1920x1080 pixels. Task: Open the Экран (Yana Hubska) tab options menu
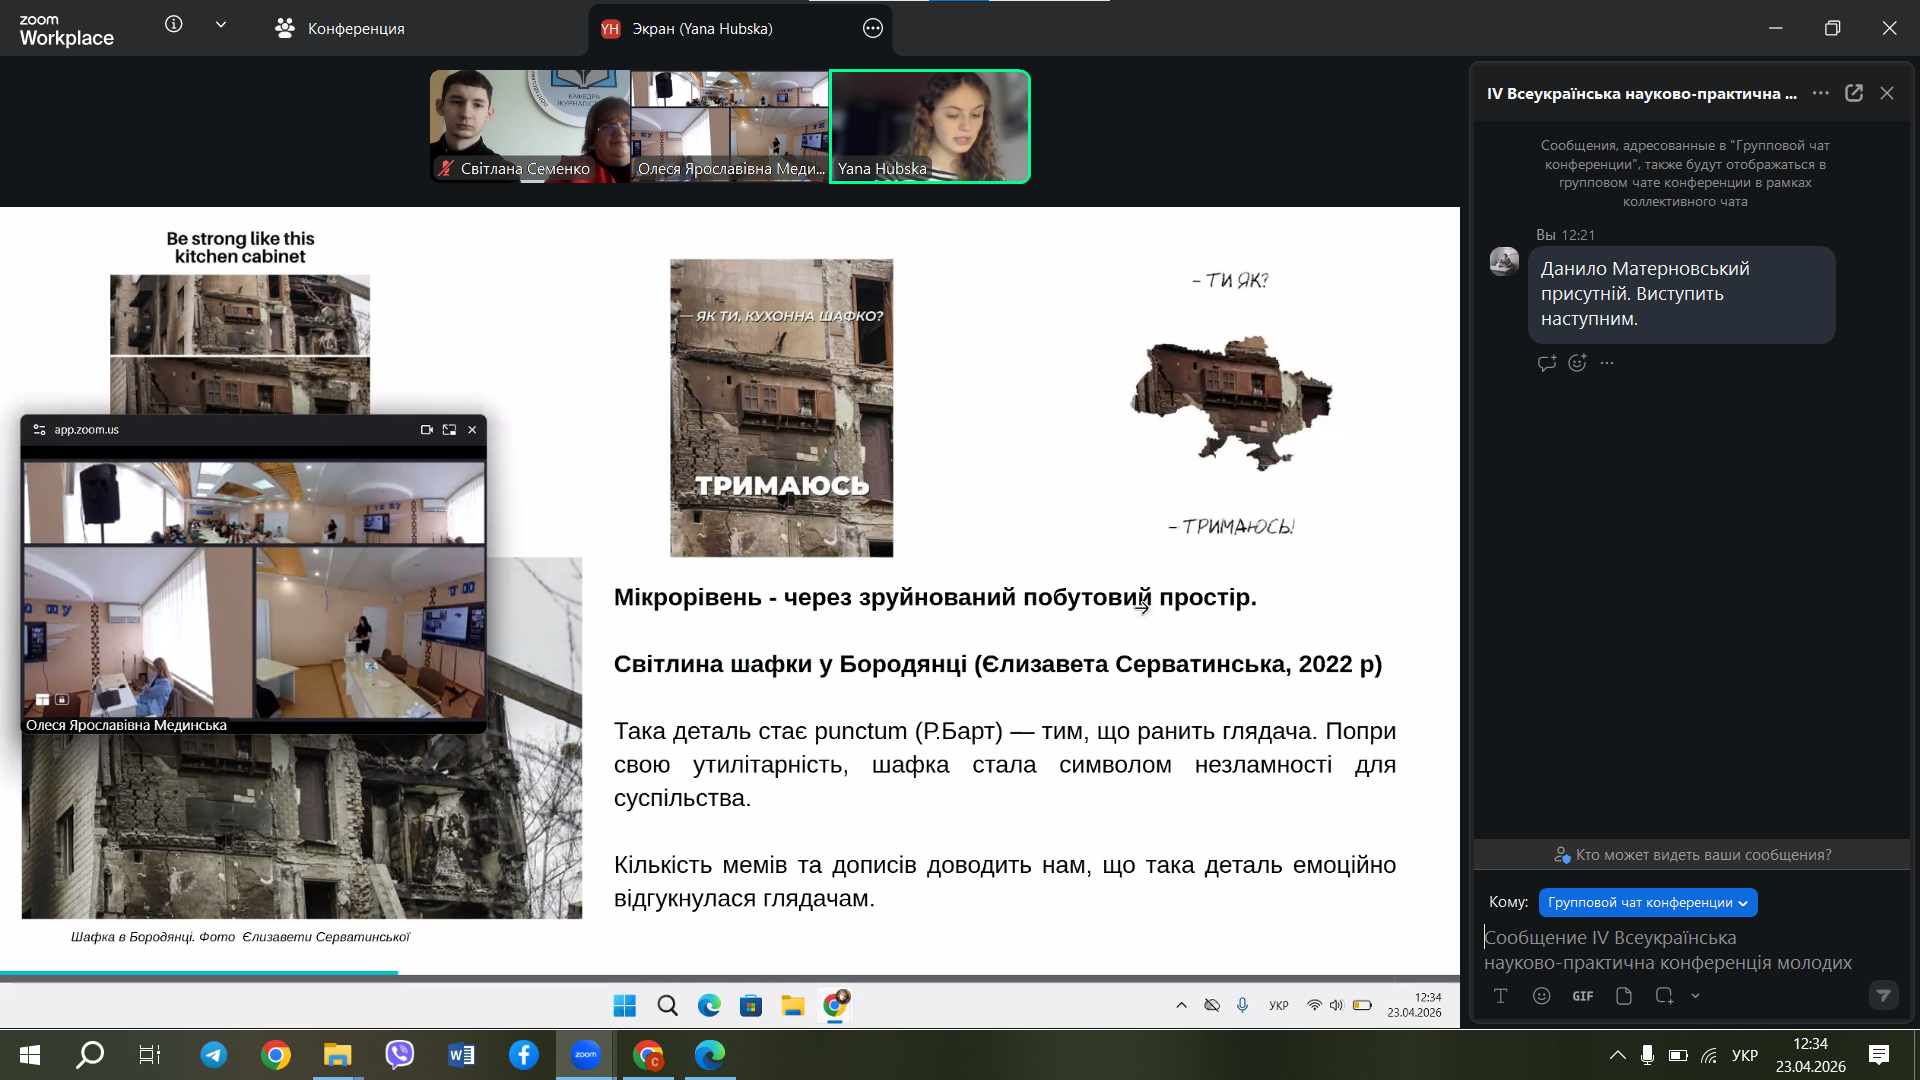(x=872, y=28)
